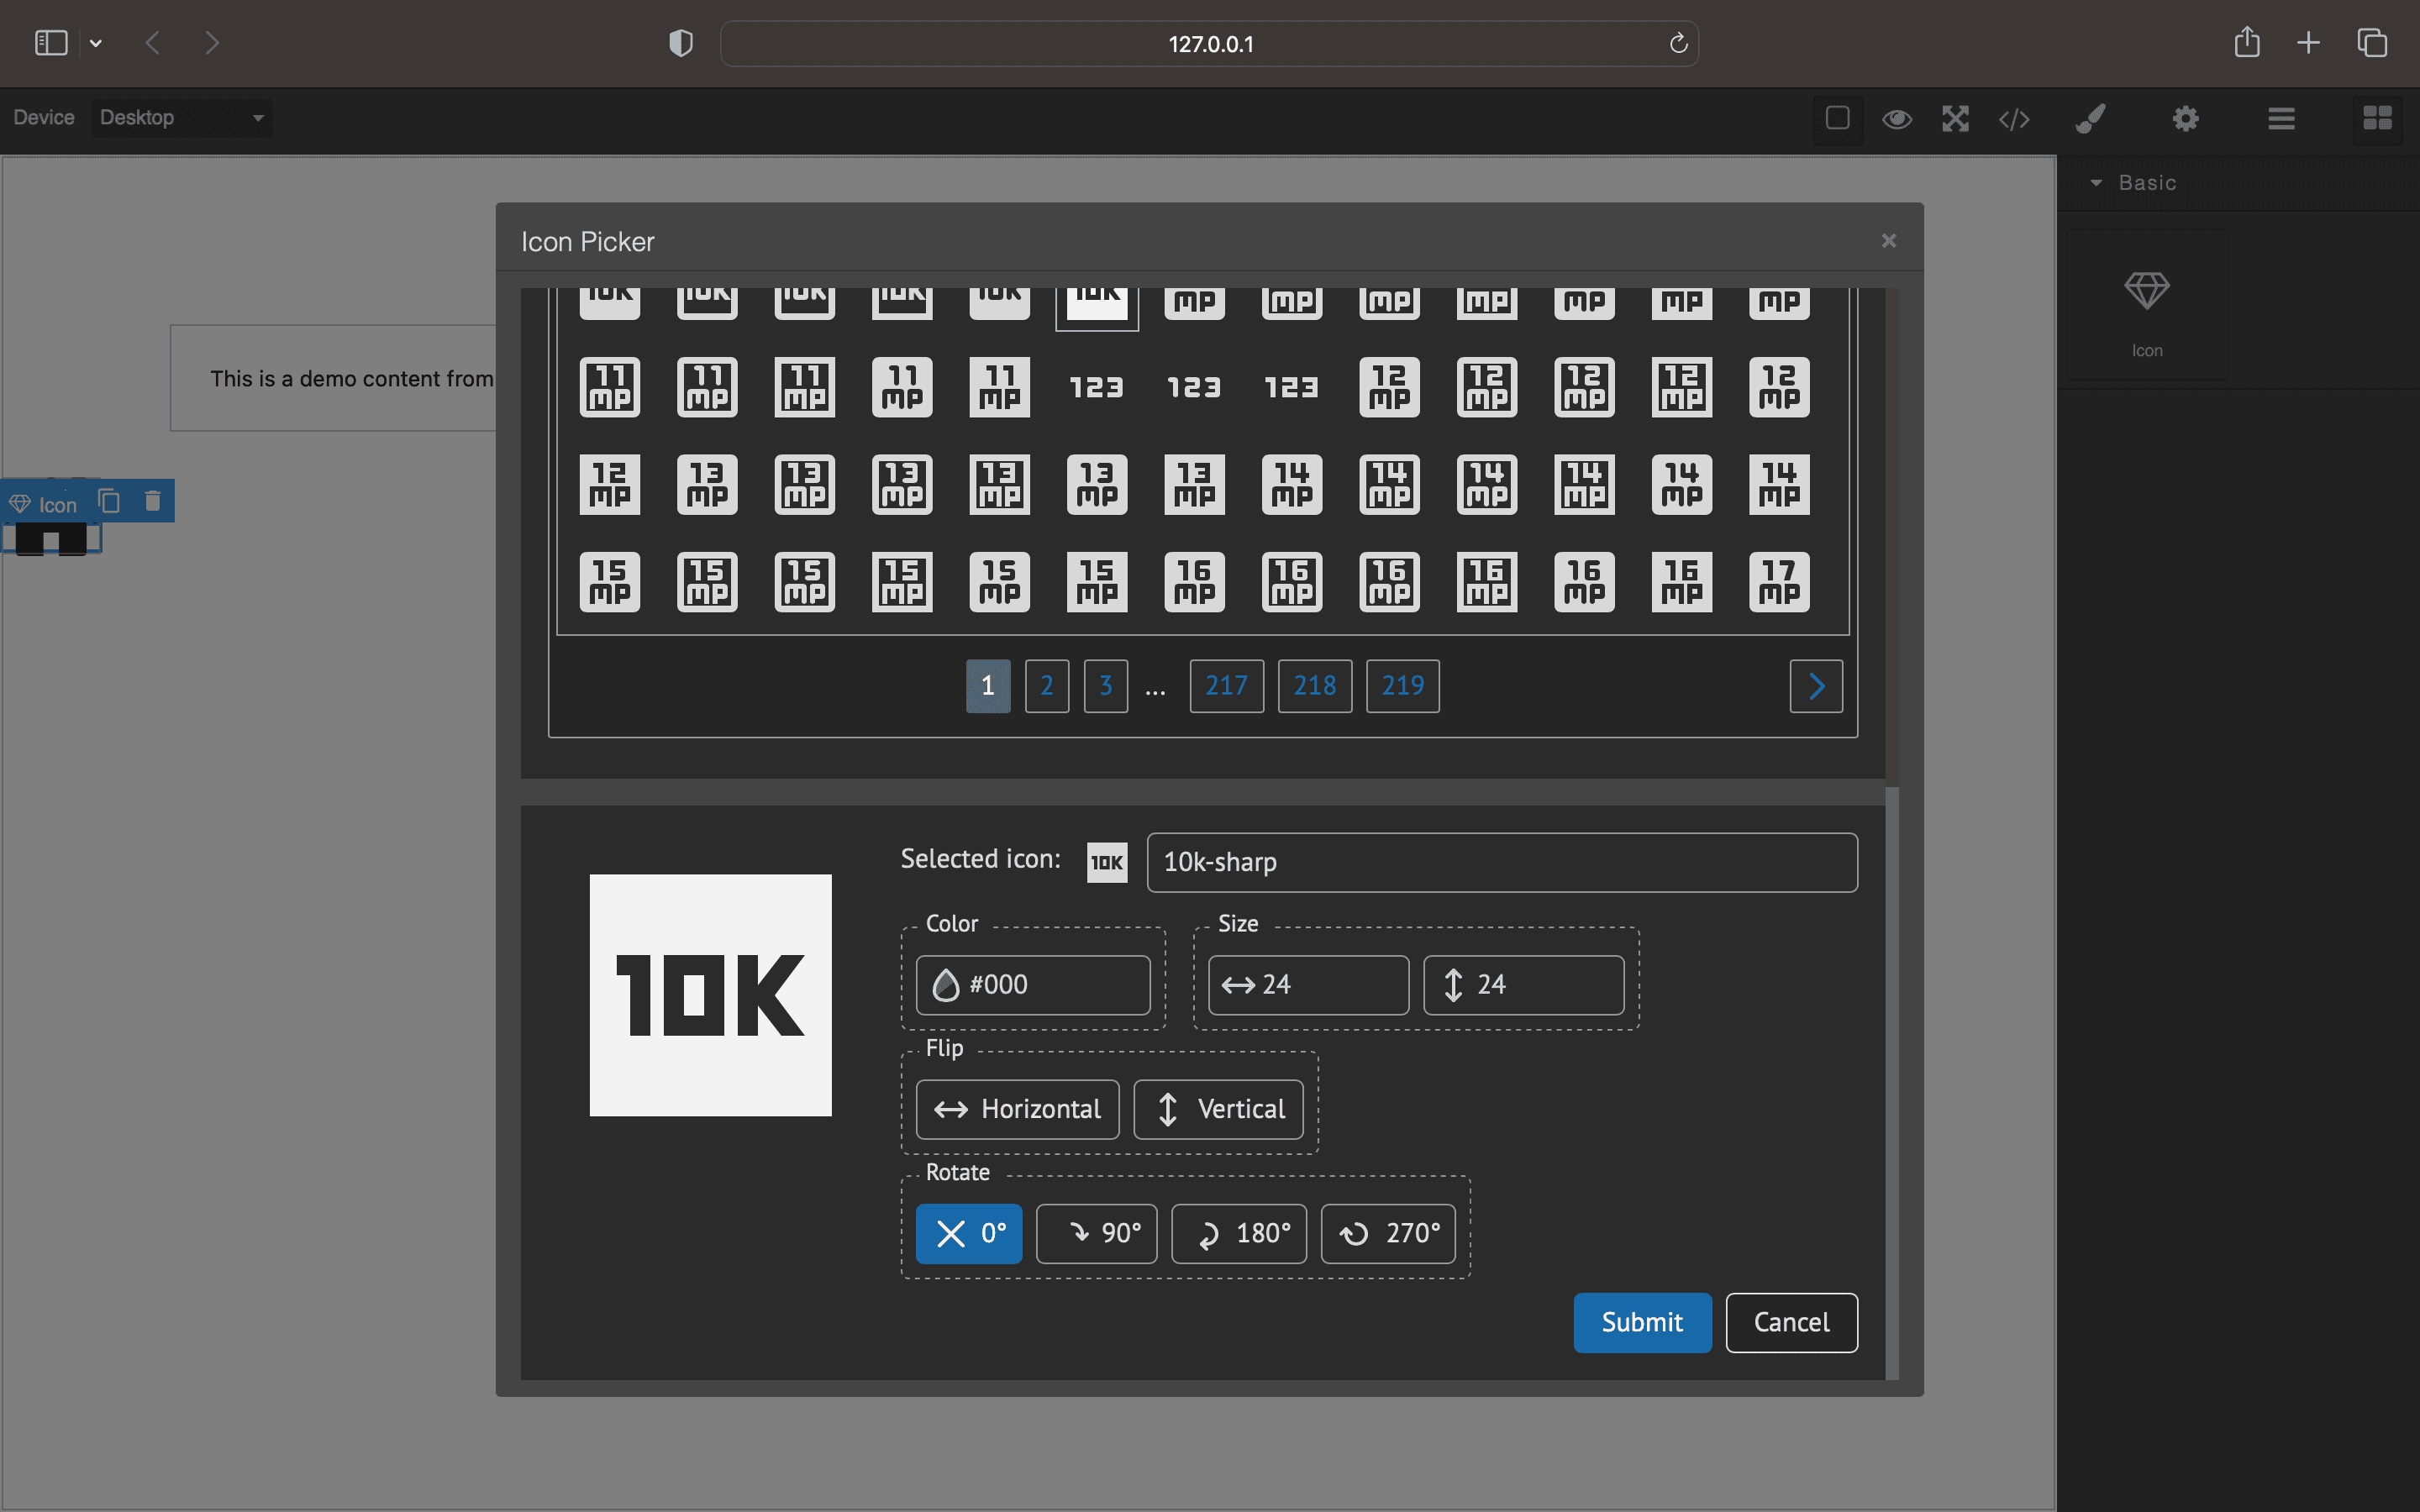Click the "This is a demo content from" text
The image size is (2420, 1512).
tap(352, 379)
